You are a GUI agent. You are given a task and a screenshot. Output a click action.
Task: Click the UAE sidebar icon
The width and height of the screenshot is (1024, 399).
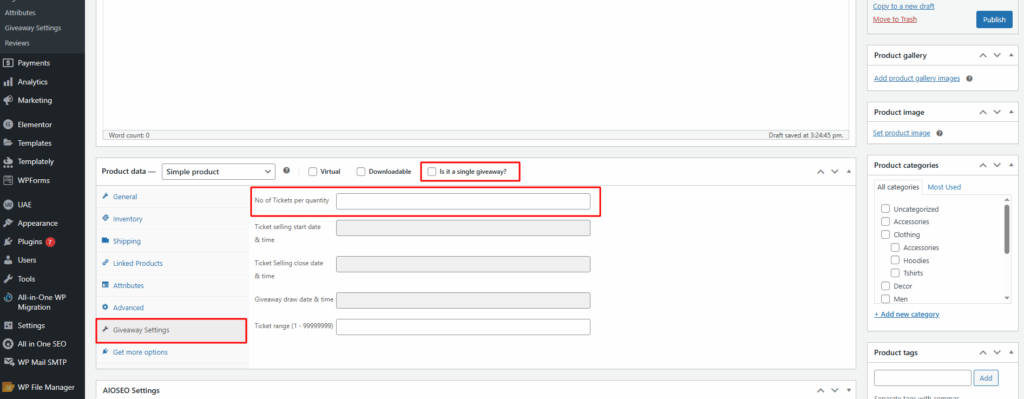[x=8, y=204]
